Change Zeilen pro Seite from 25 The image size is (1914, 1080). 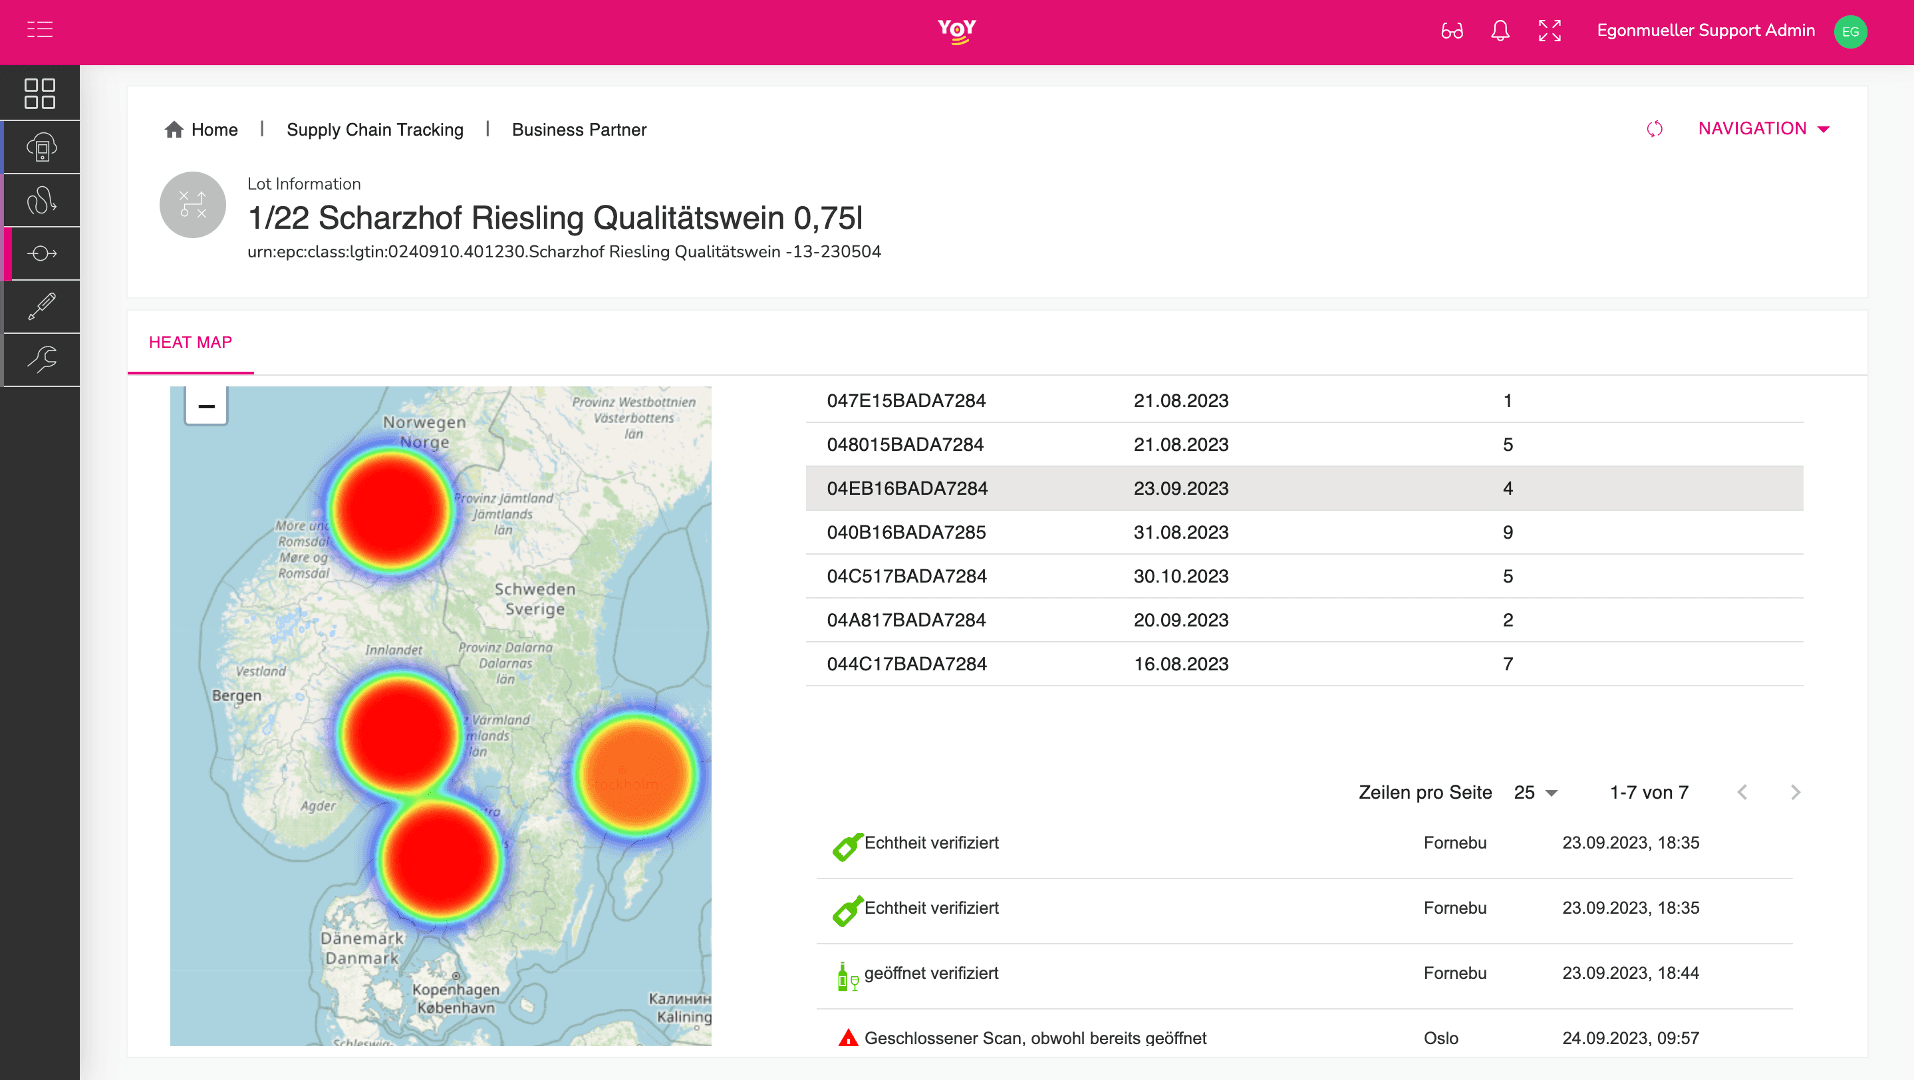click(x=1535, y=792)
